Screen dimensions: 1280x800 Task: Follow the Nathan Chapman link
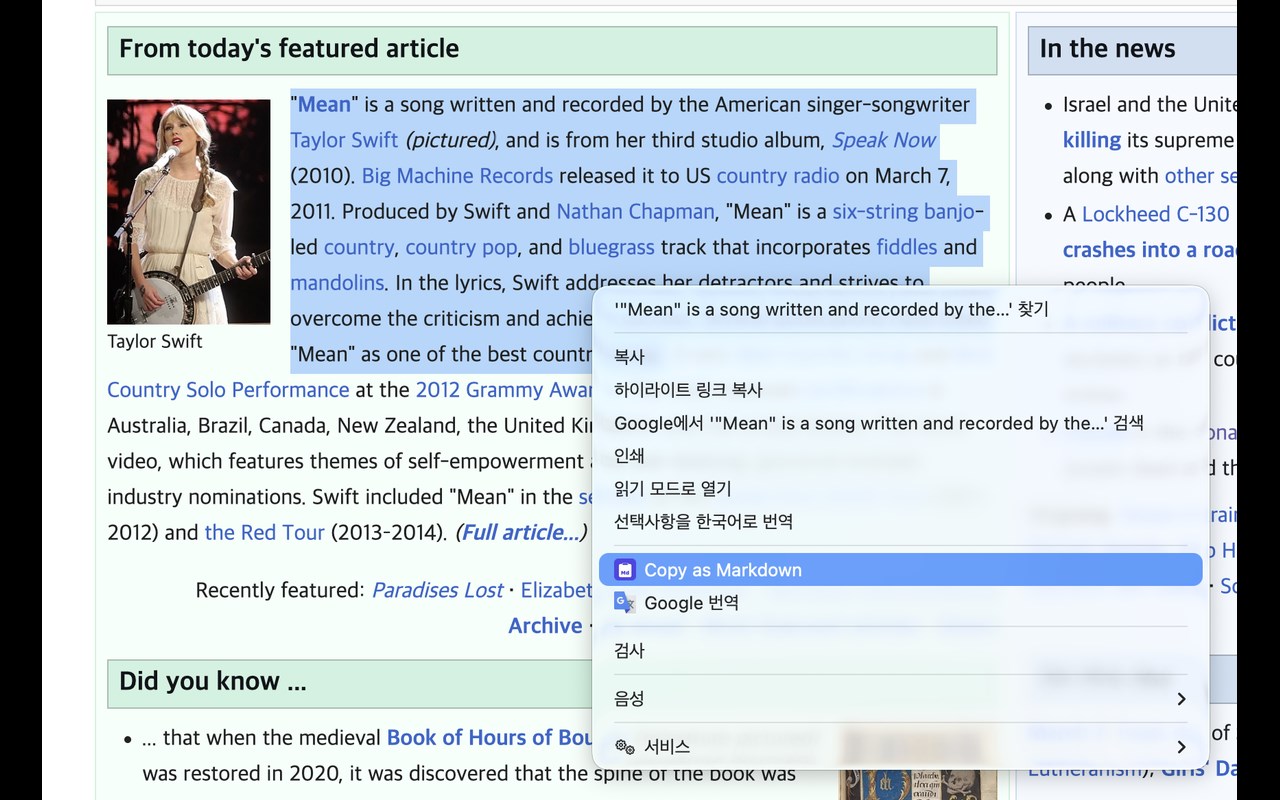point(634,211)
